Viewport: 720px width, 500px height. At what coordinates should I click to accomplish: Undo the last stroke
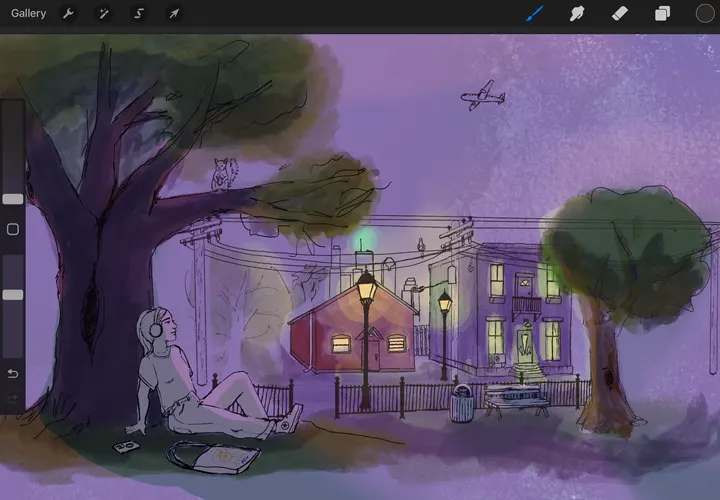click(13, 374)
